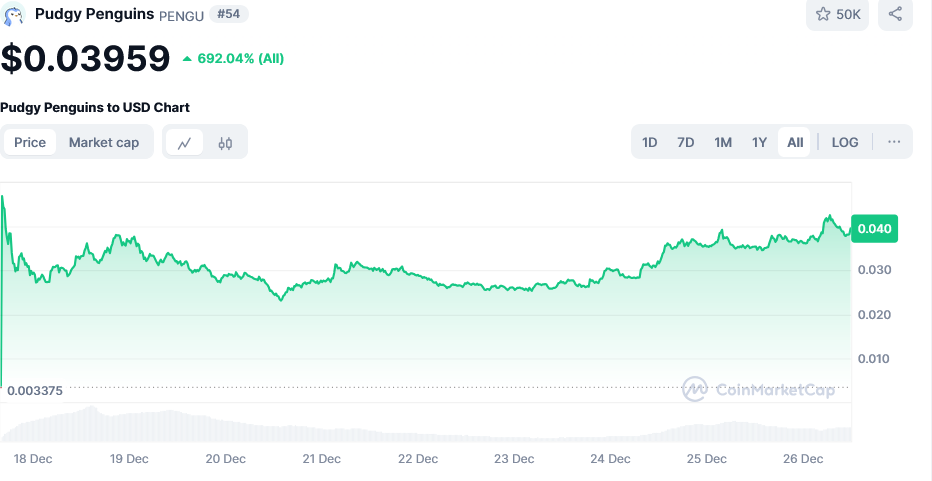Toggle the LOG scale option
The height and width of the screenshot is (481, 932).
pyautogui.click(x=845, y=142)
